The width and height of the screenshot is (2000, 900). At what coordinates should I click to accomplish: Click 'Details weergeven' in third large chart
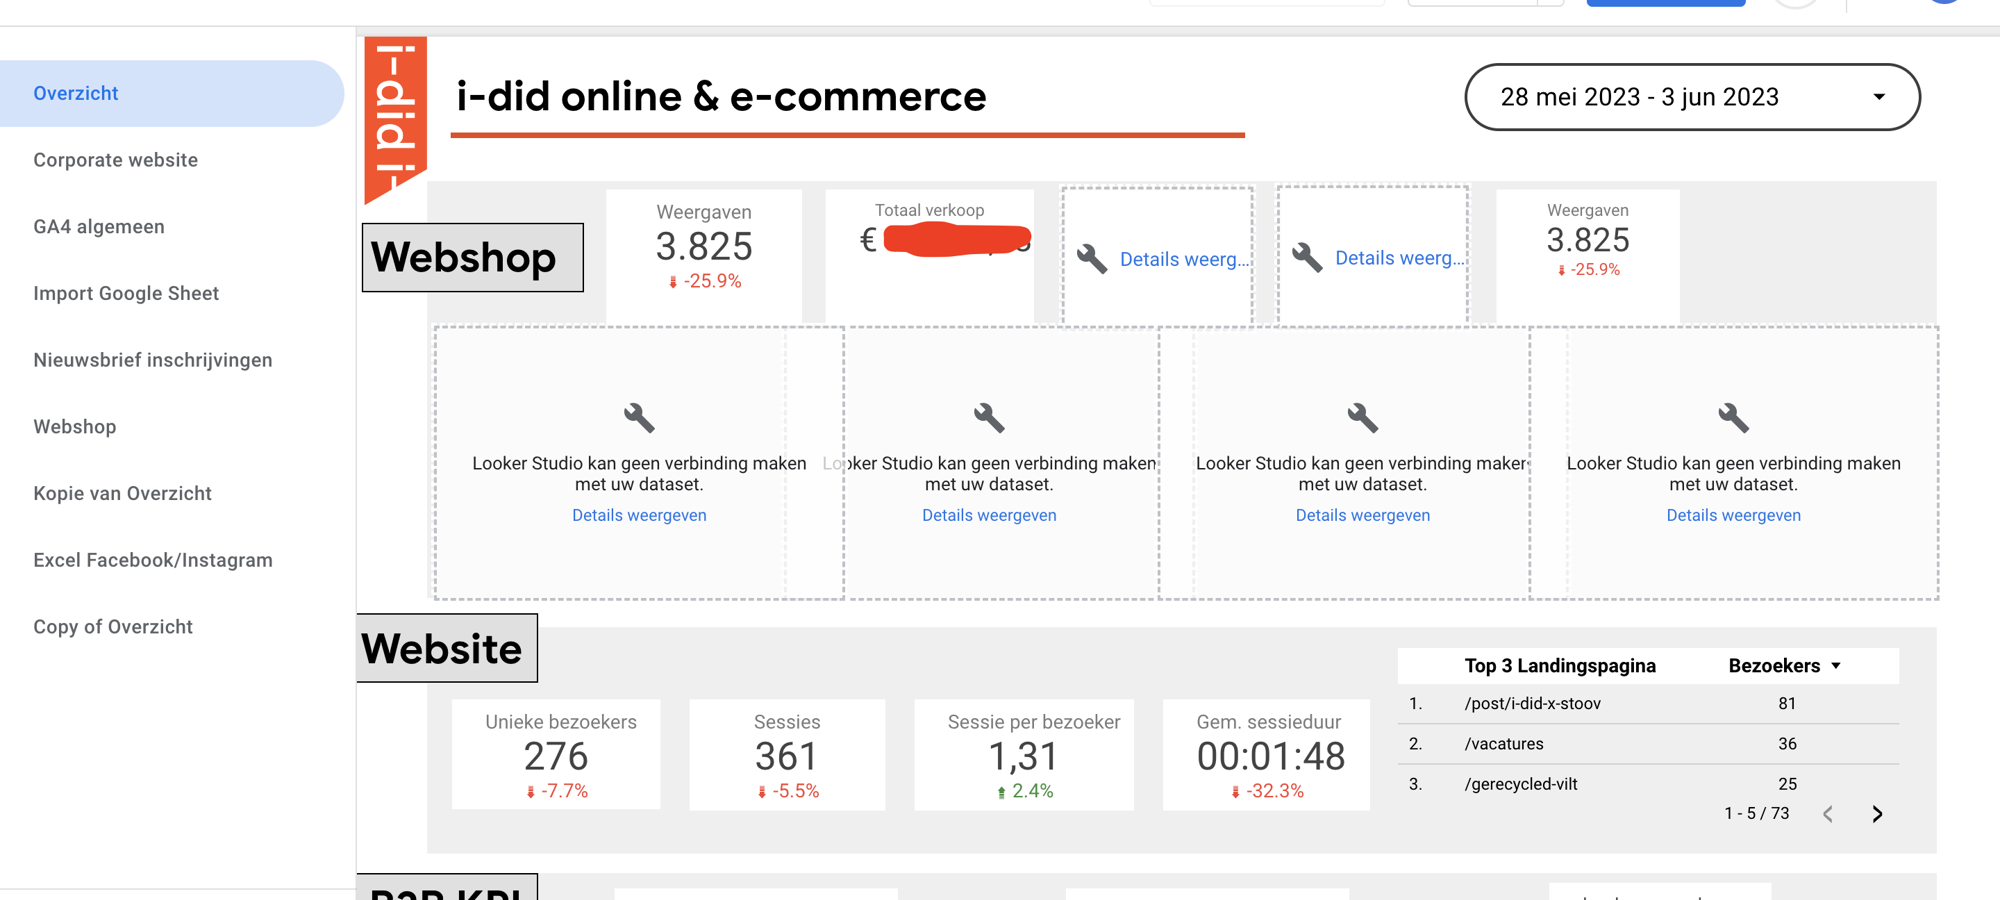(1362, 515)
